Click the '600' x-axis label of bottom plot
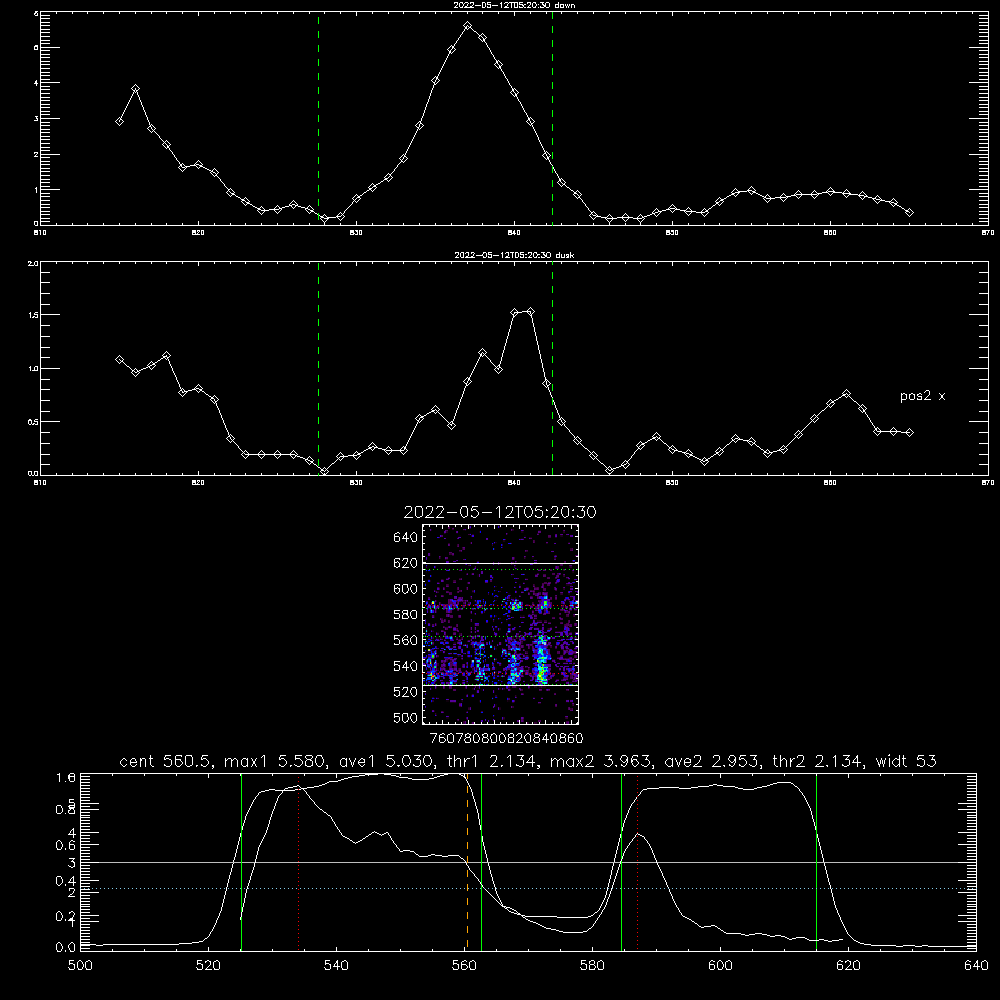1000x1000 pixels. click(x=721, y=966)
